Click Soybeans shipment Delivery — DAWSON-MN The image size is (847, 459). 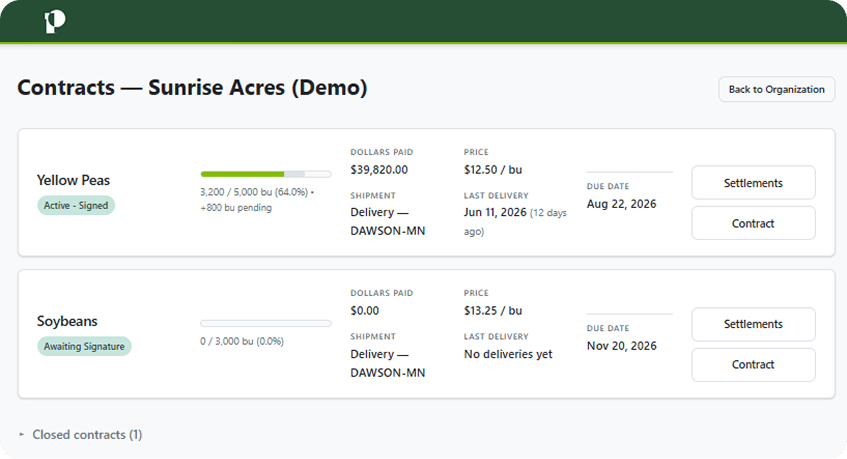(388, 363)
